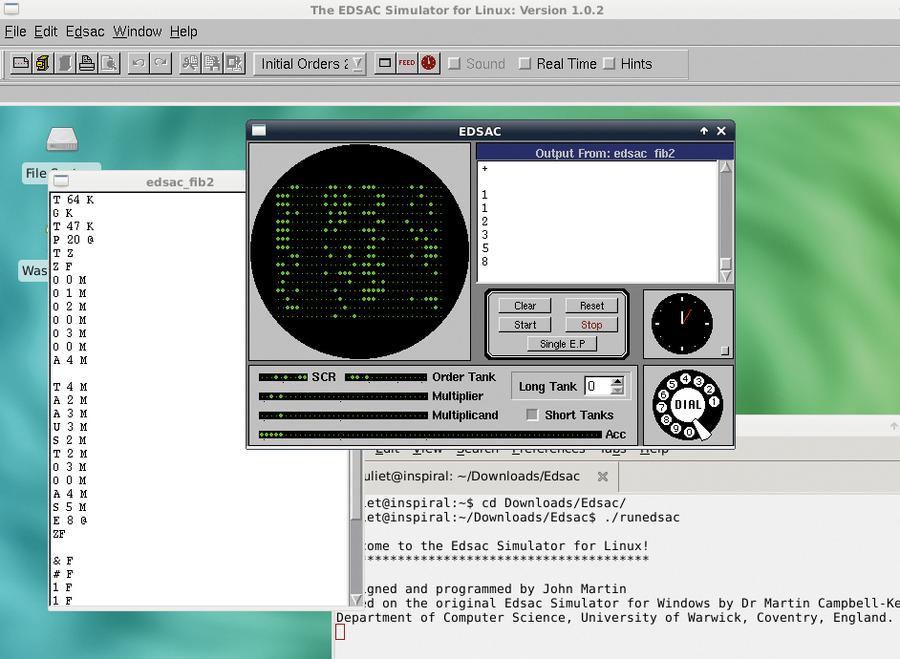Close the terminal tab with X
Viewport: 900px width, 659px height.
coord(603,476)
